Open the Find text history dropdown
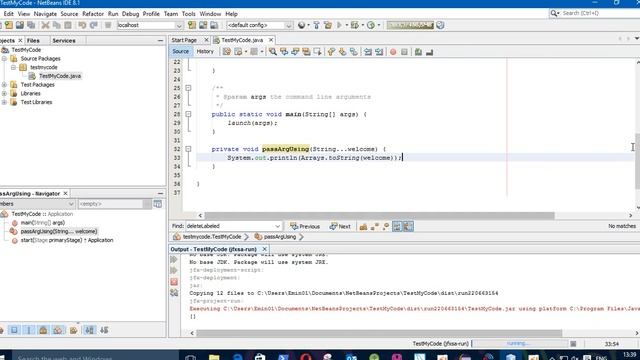640x360 pixels. 278,226
